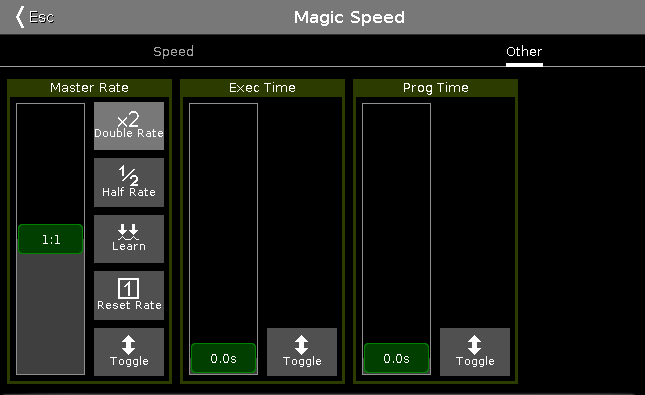Viewport: 645px width, 395px height.
Task: Click the Prog Time 0.0s fader handle
Action: click(x=397, y=358)
